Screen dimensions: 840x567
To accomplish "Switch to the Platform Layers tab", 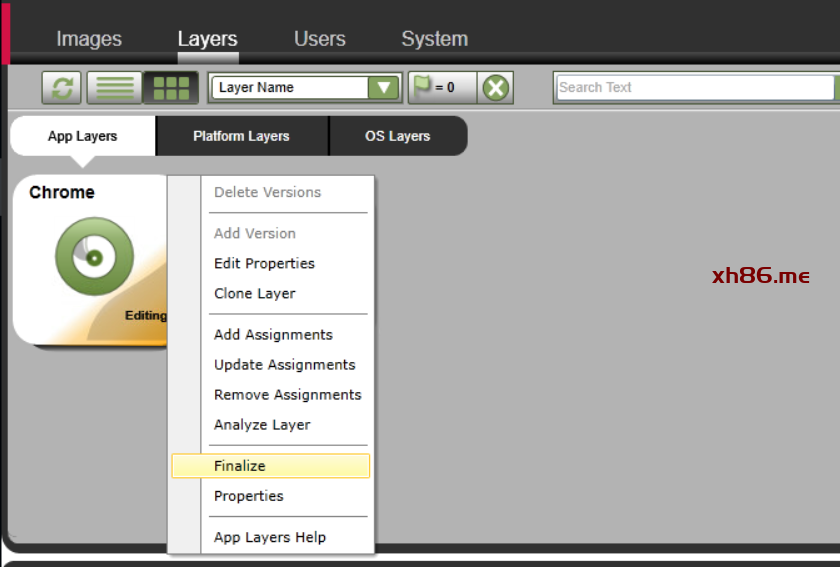I will 241,136.
